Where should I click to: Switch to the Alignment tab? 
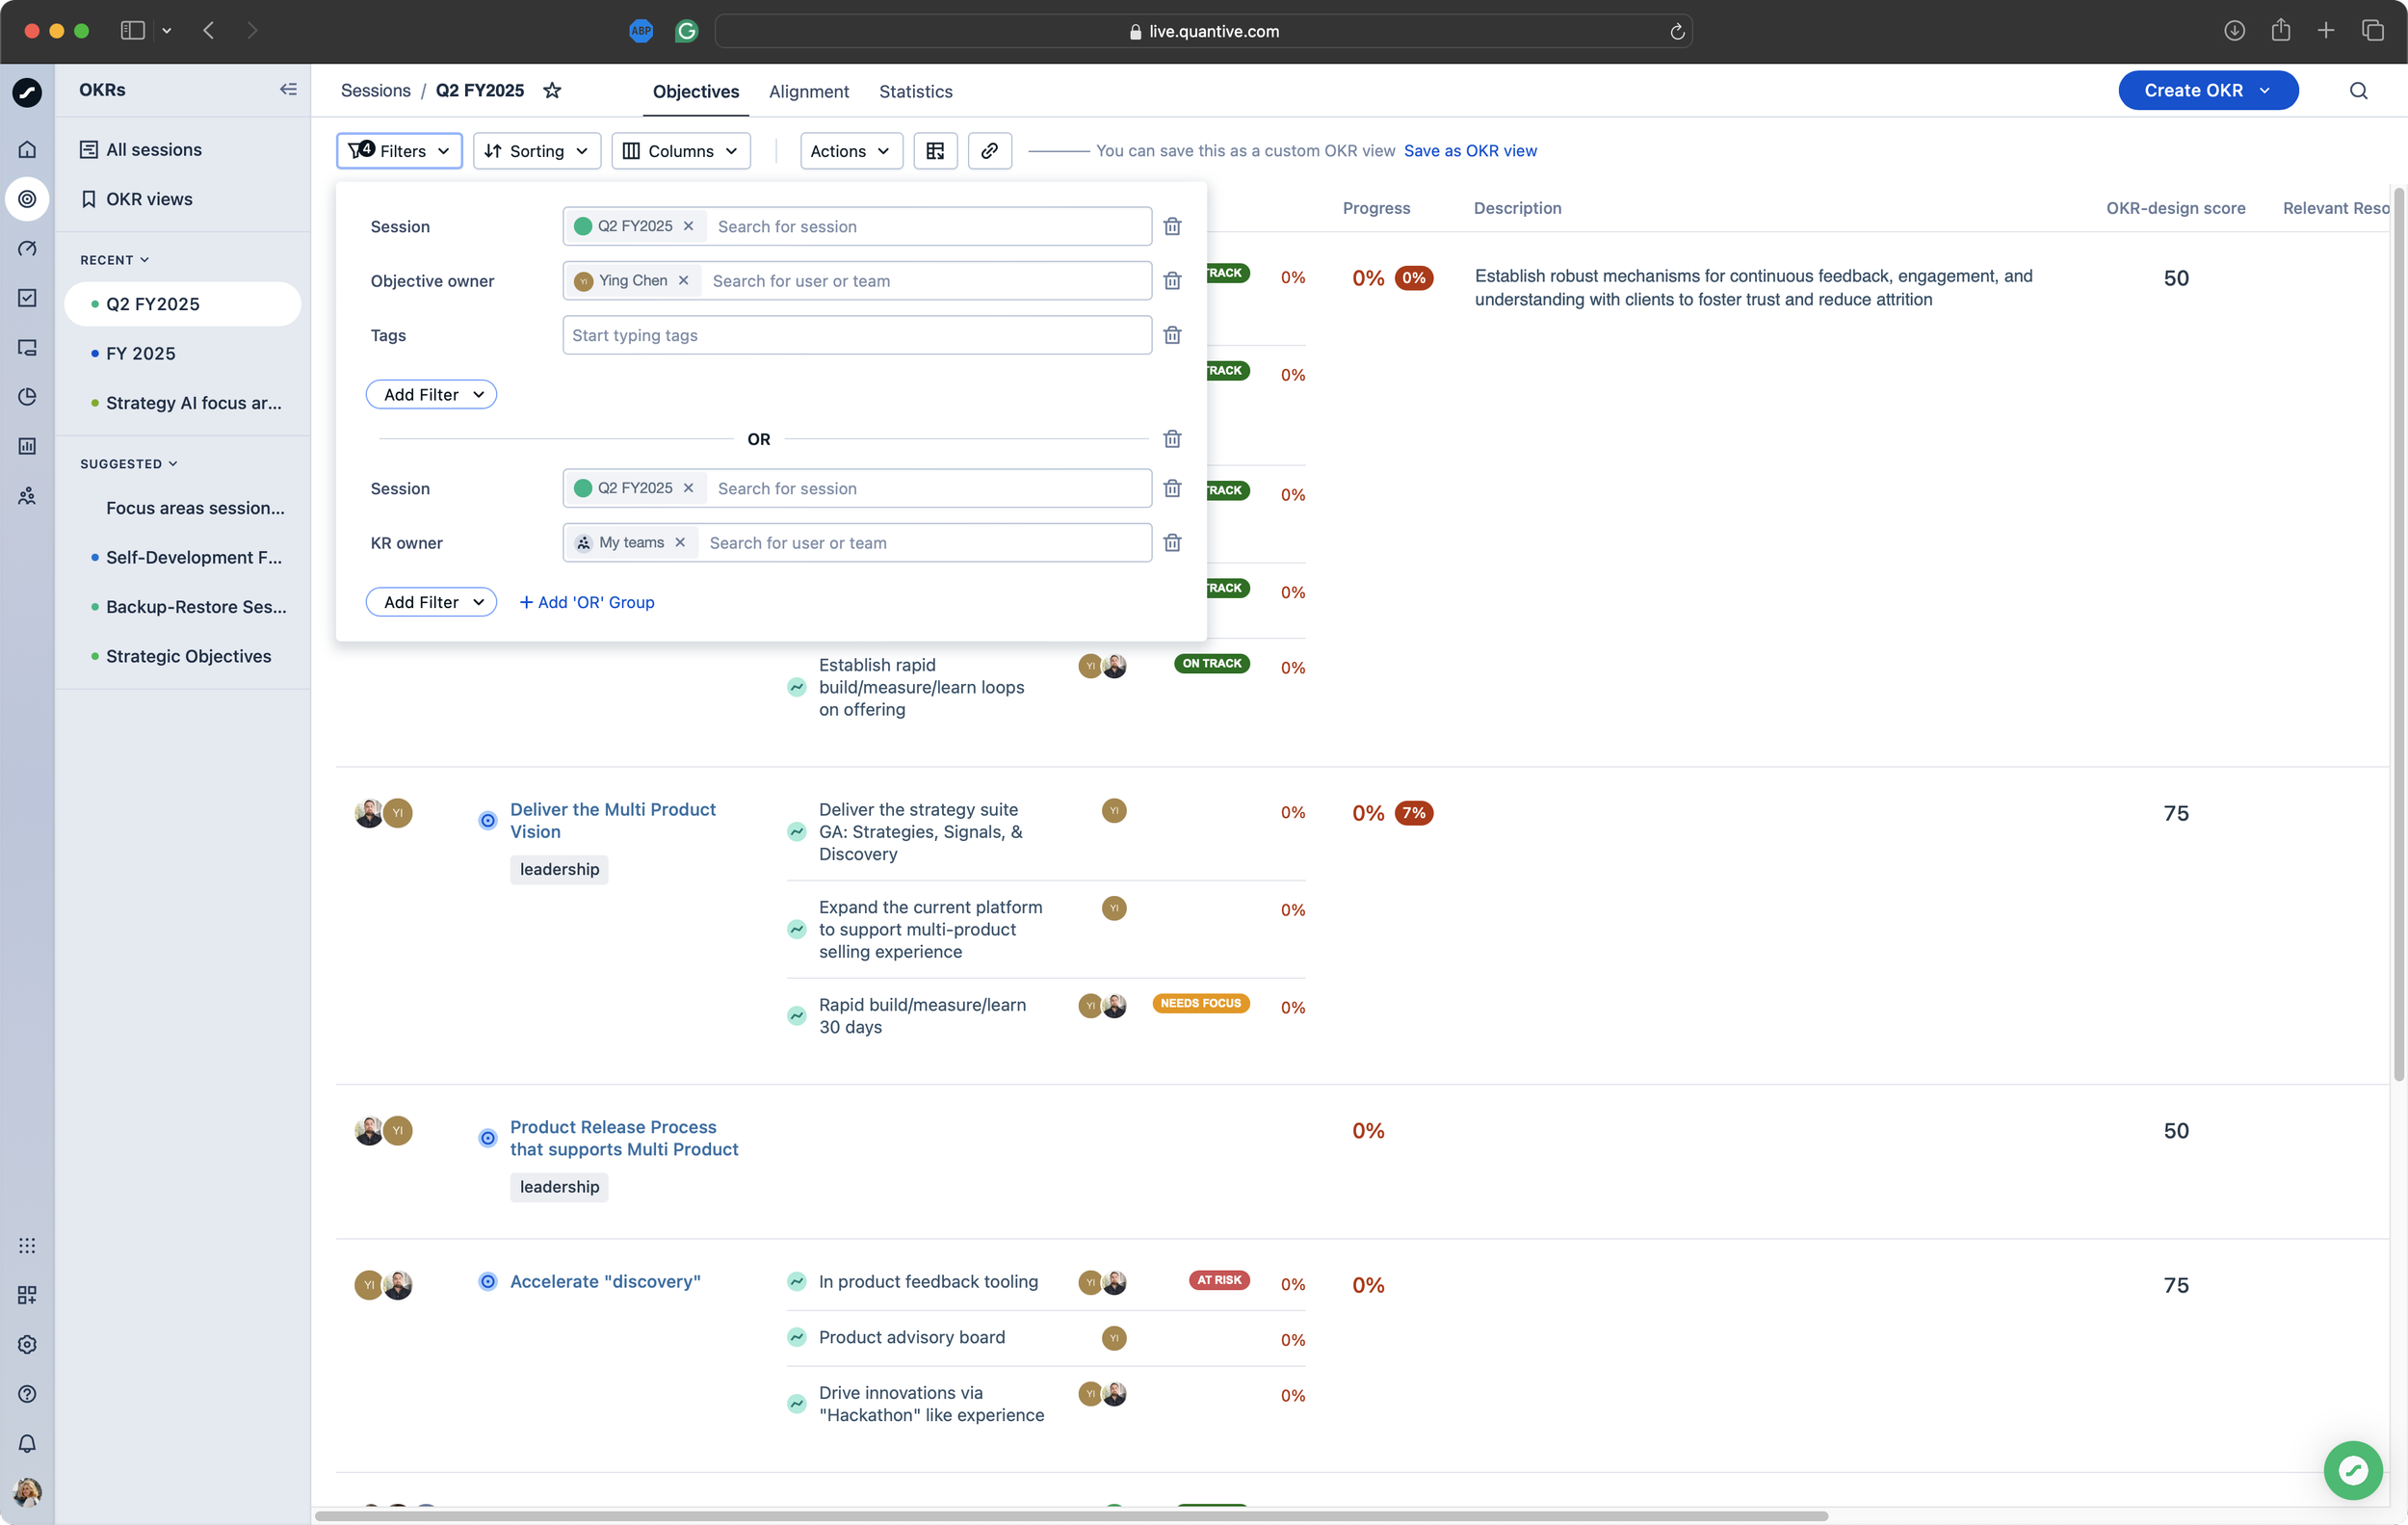pos(808,92)
